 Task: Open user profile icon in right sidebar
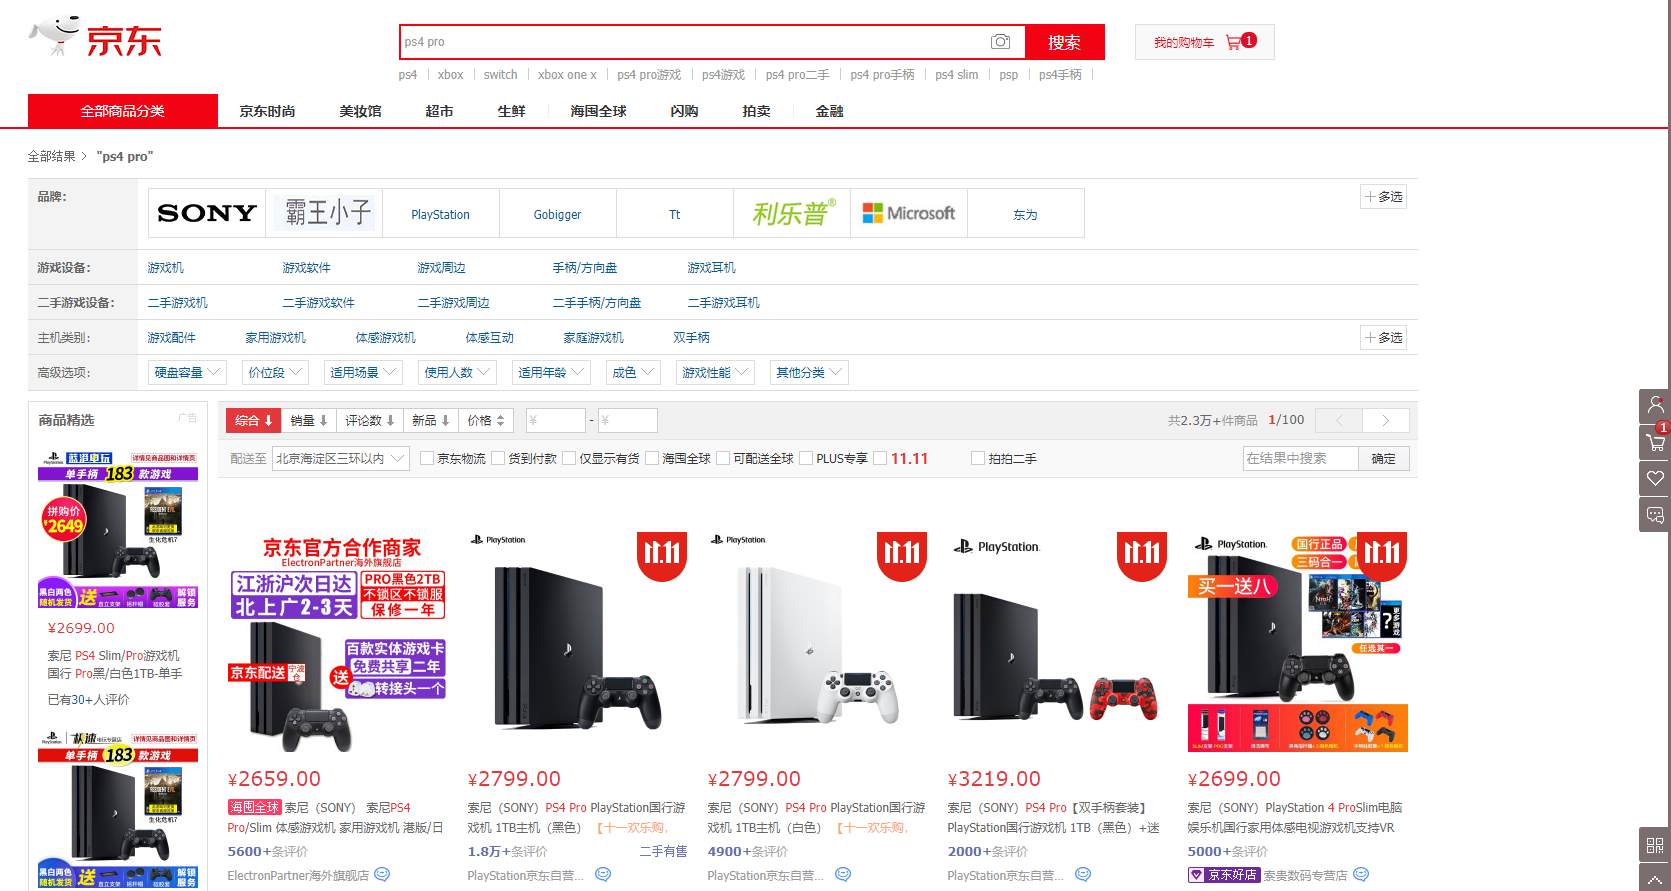1655,405
